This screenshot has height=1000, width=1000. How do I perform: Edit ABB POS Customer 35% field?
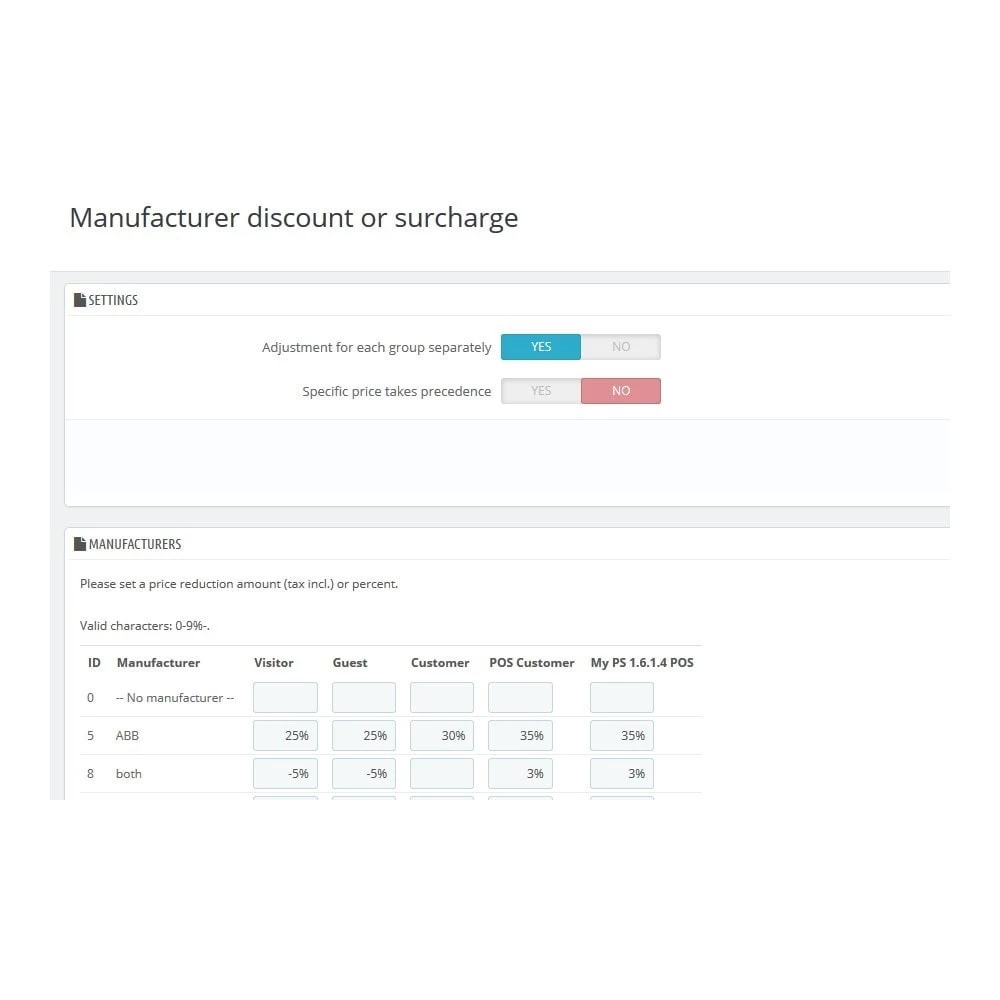point(520,736)
